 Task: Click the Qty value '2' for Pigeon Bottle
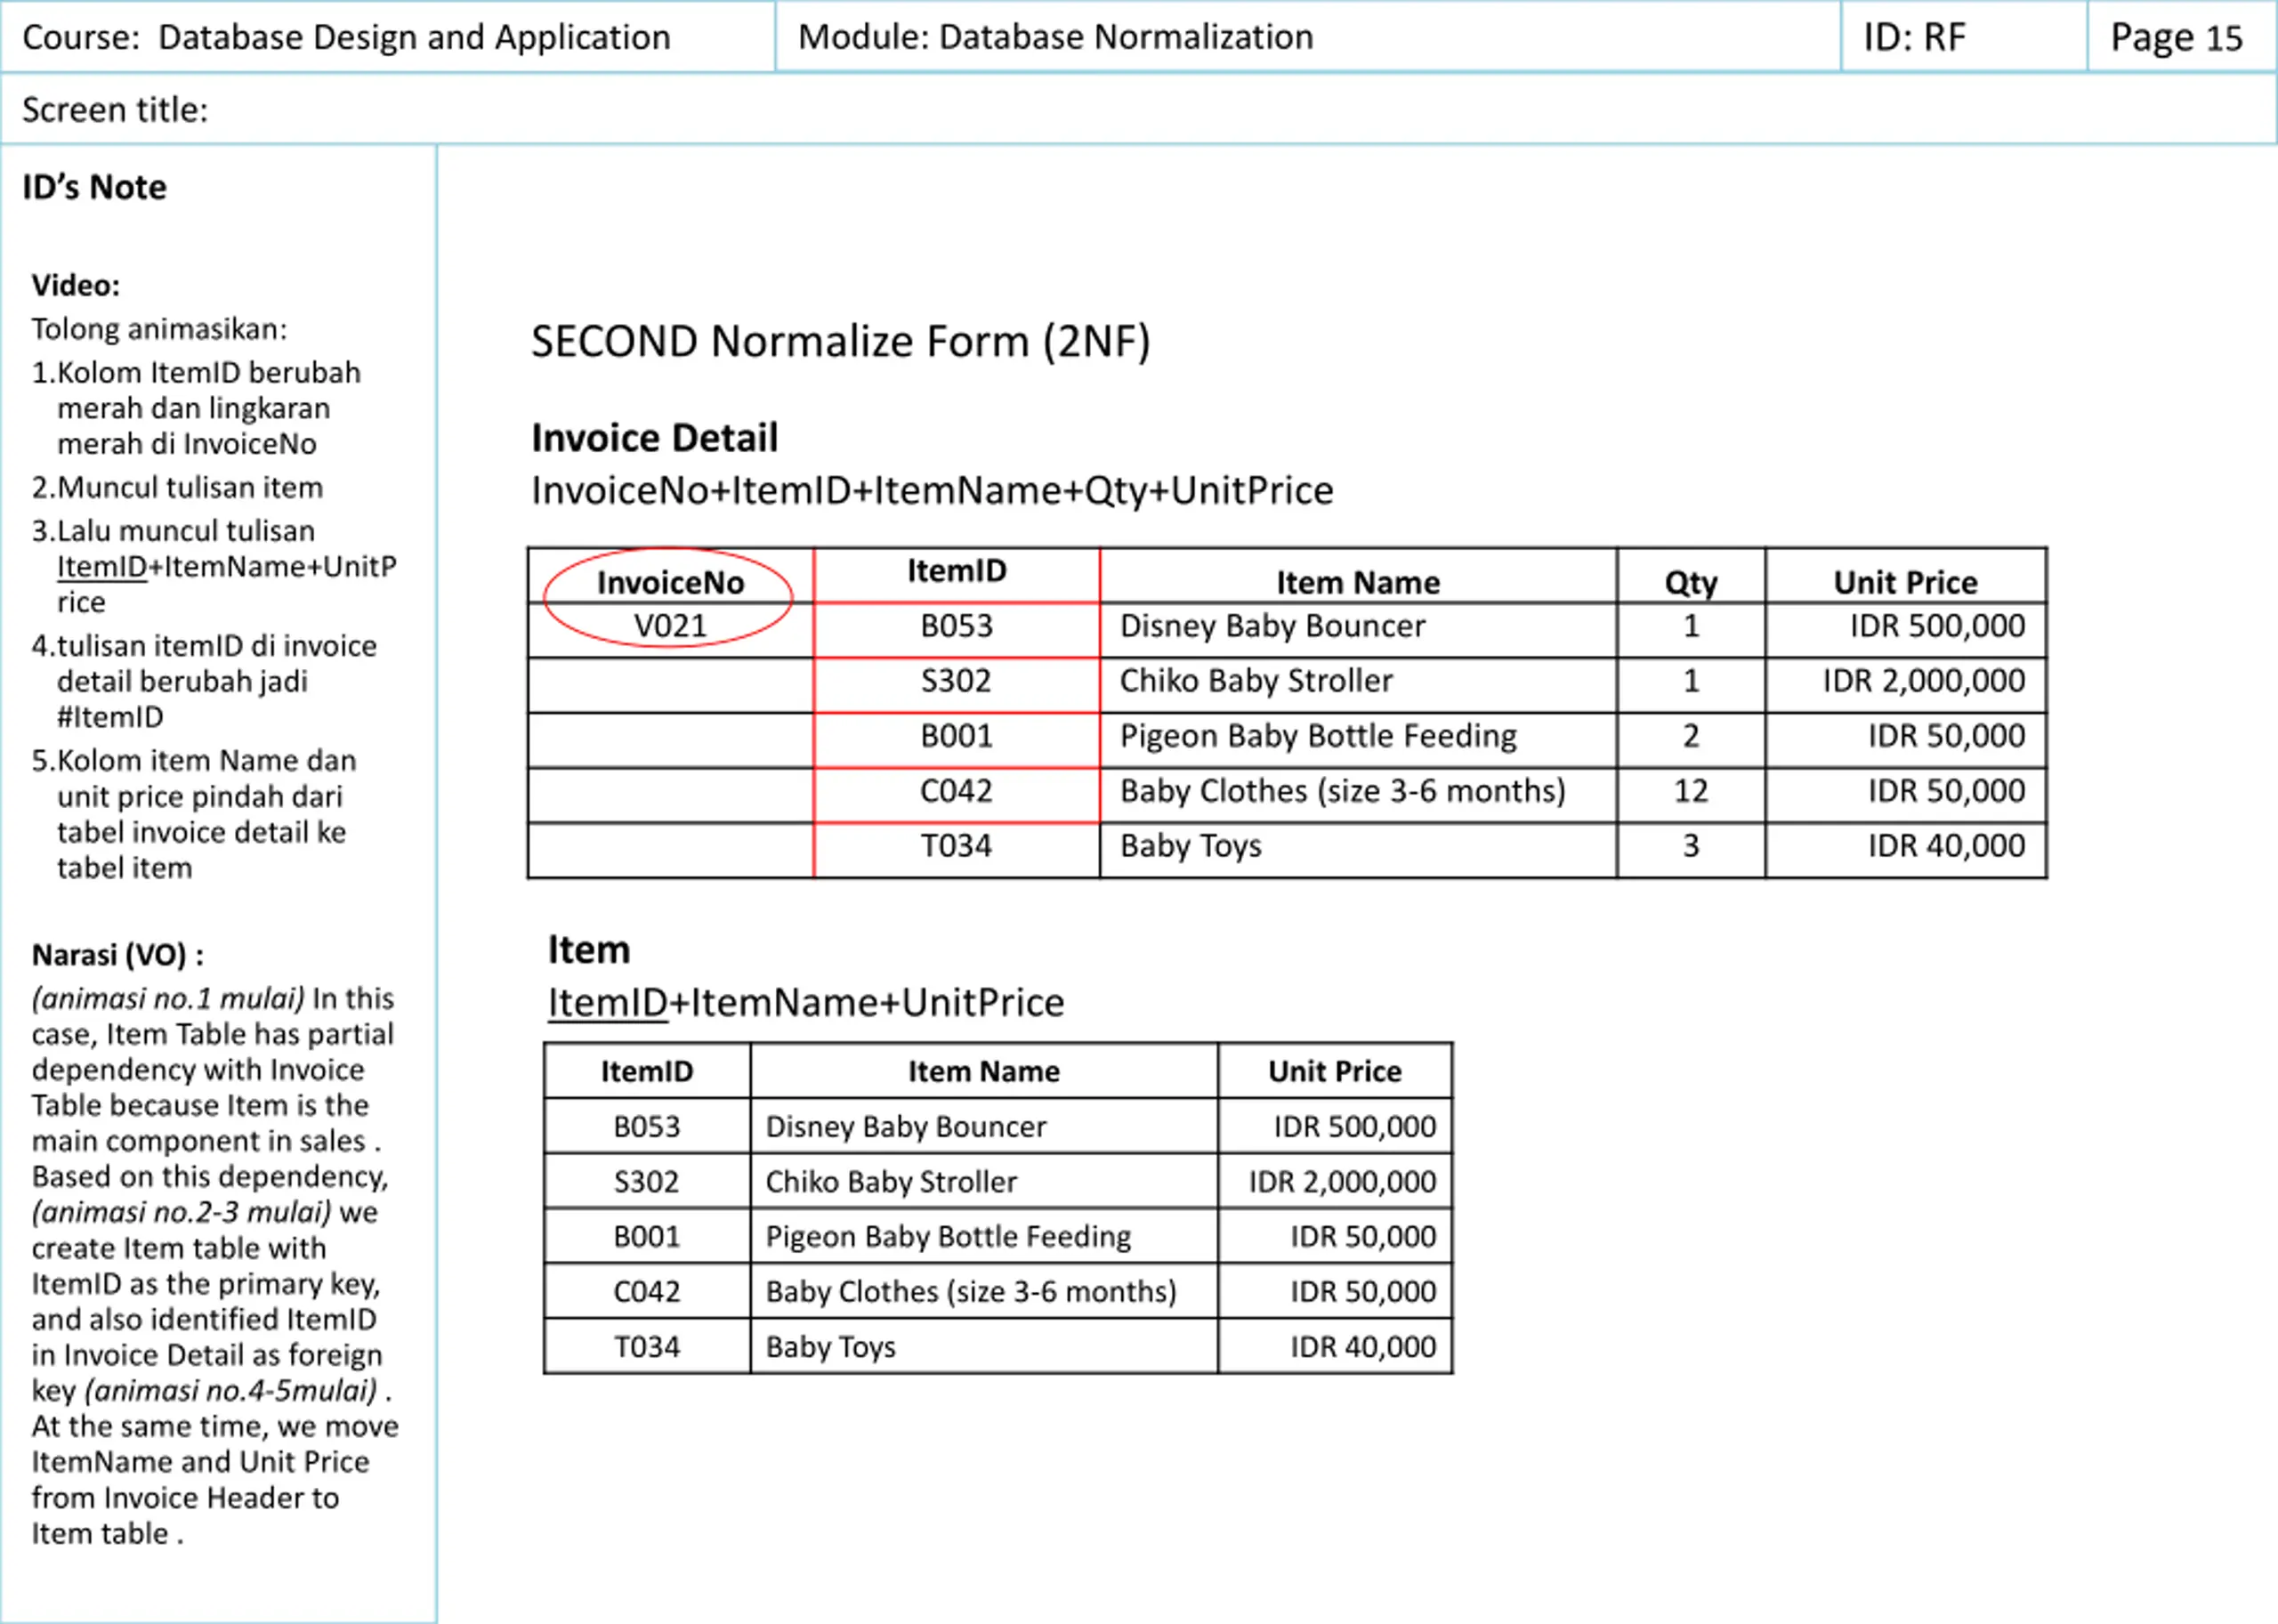coord(1691,736)
